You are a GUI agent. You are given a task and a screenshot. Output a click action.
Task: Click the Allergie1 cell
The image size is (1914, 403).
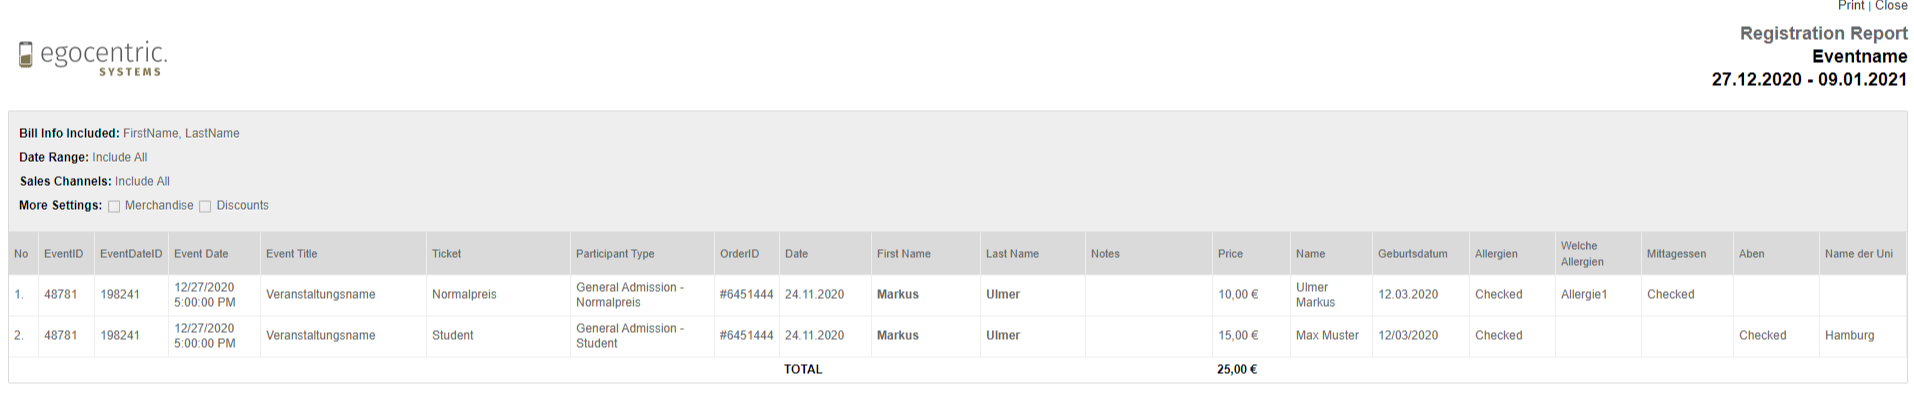(1584, 295)
